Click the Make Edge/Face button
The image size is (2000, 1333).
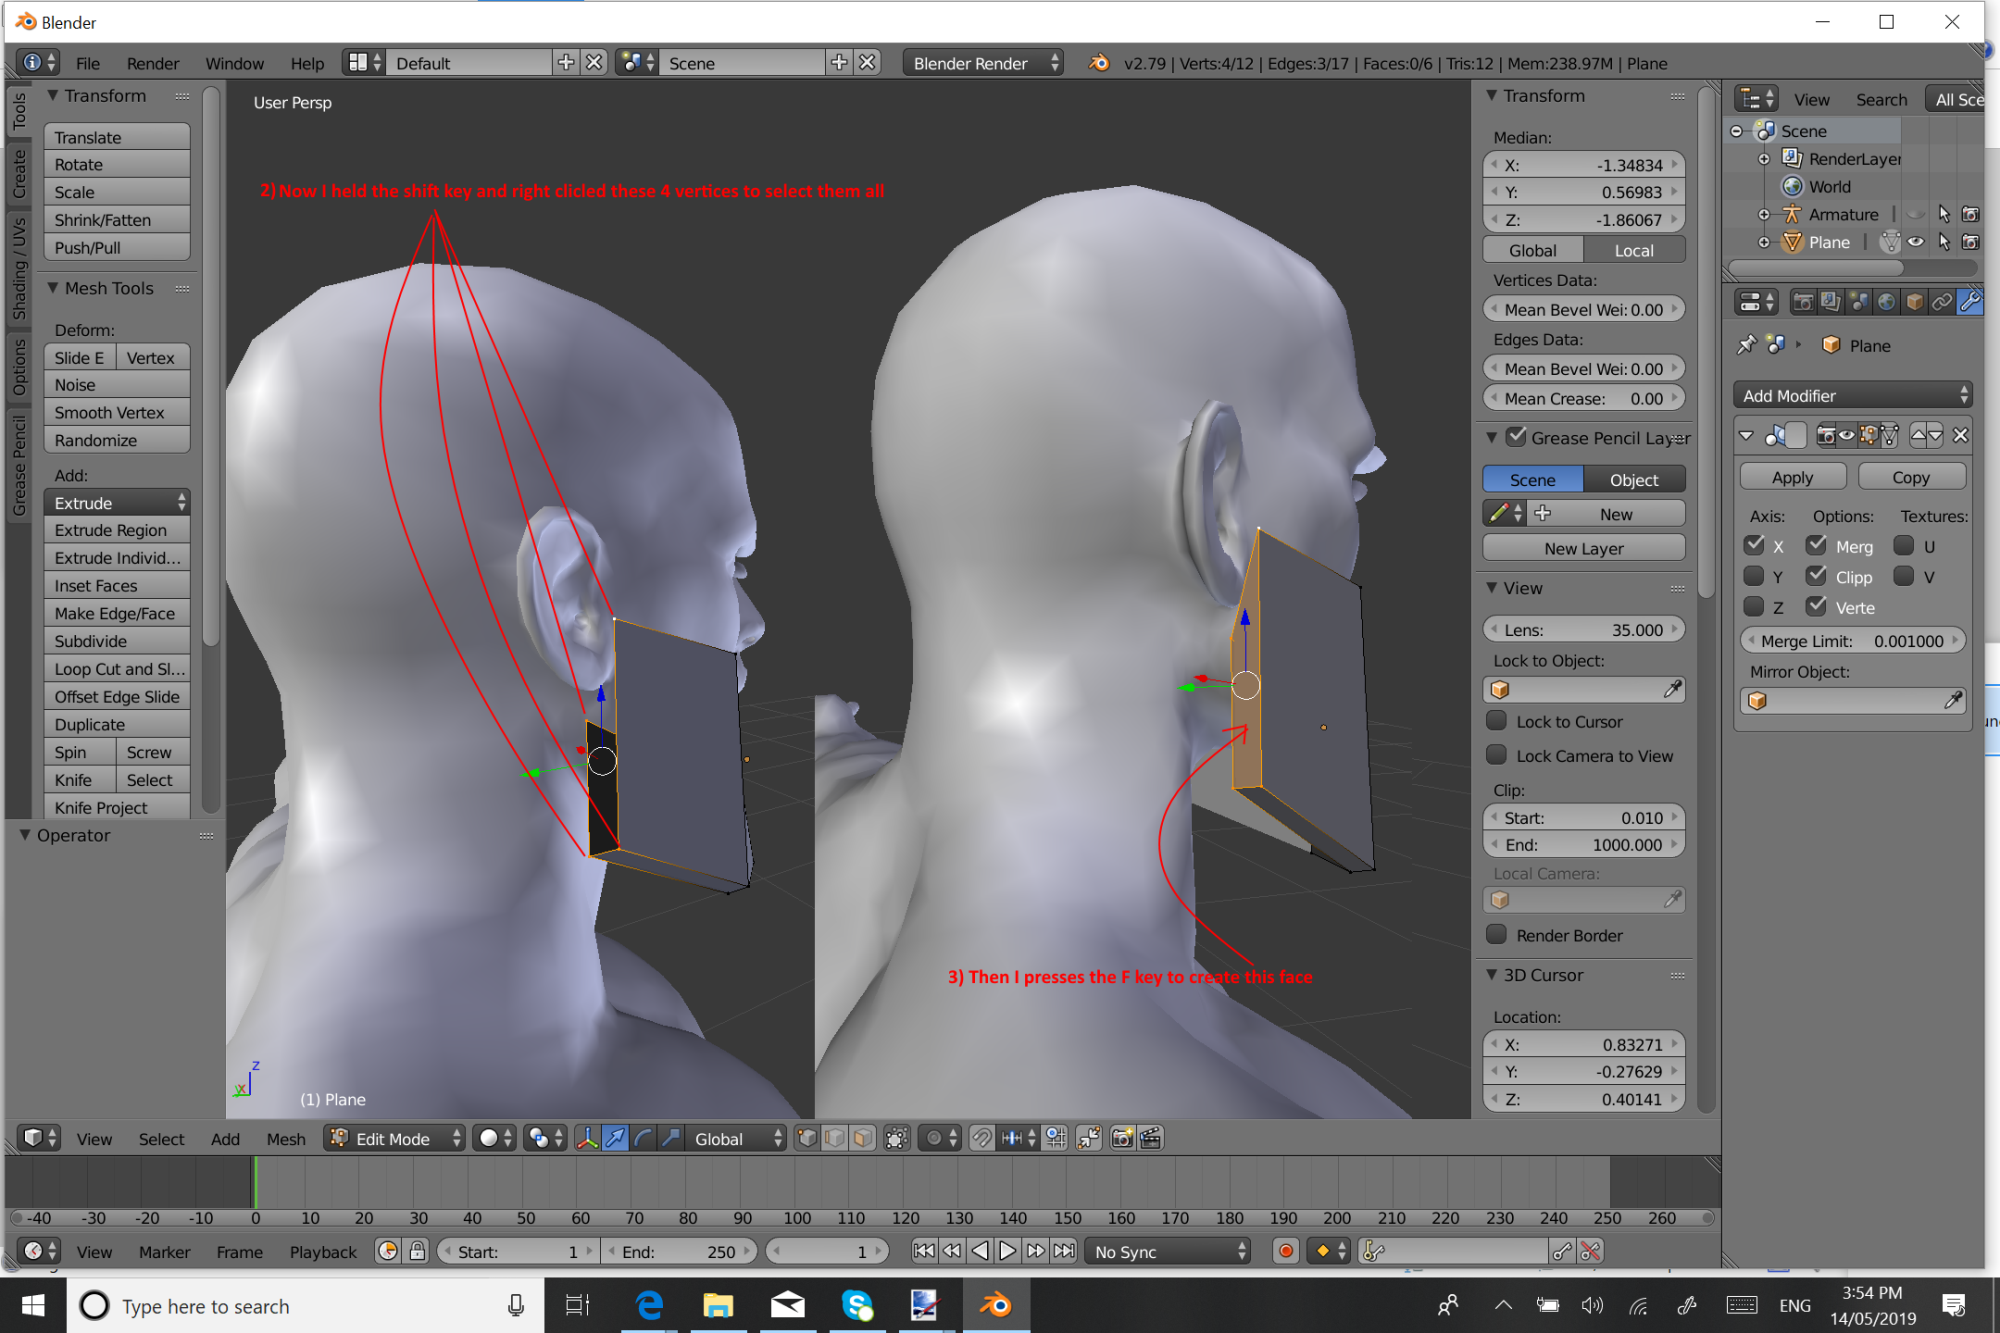tap(117, 613)
